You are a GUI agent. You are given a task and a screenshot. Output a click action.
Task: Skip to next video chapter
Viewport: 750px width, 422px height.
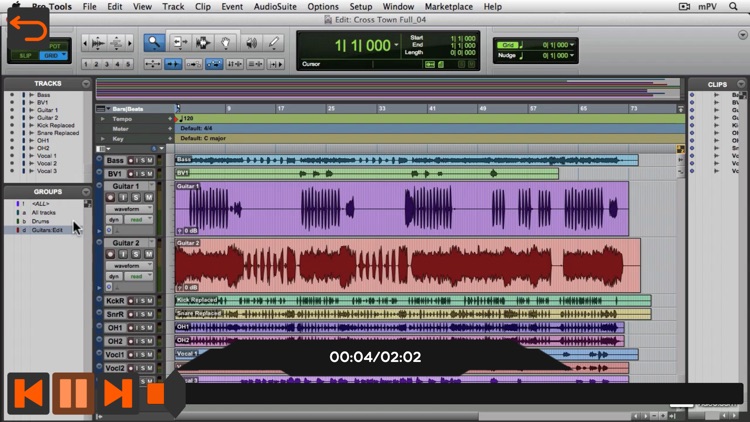point(118,393)
